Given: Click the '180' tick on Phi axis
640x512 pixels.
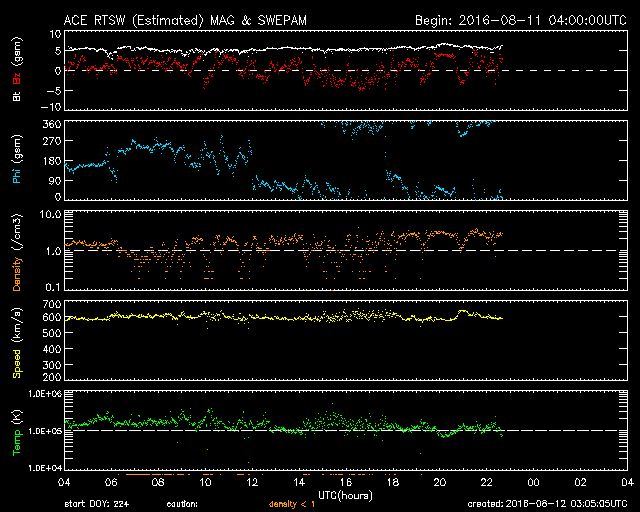Looking at the screenshot, I should (52, 161).
